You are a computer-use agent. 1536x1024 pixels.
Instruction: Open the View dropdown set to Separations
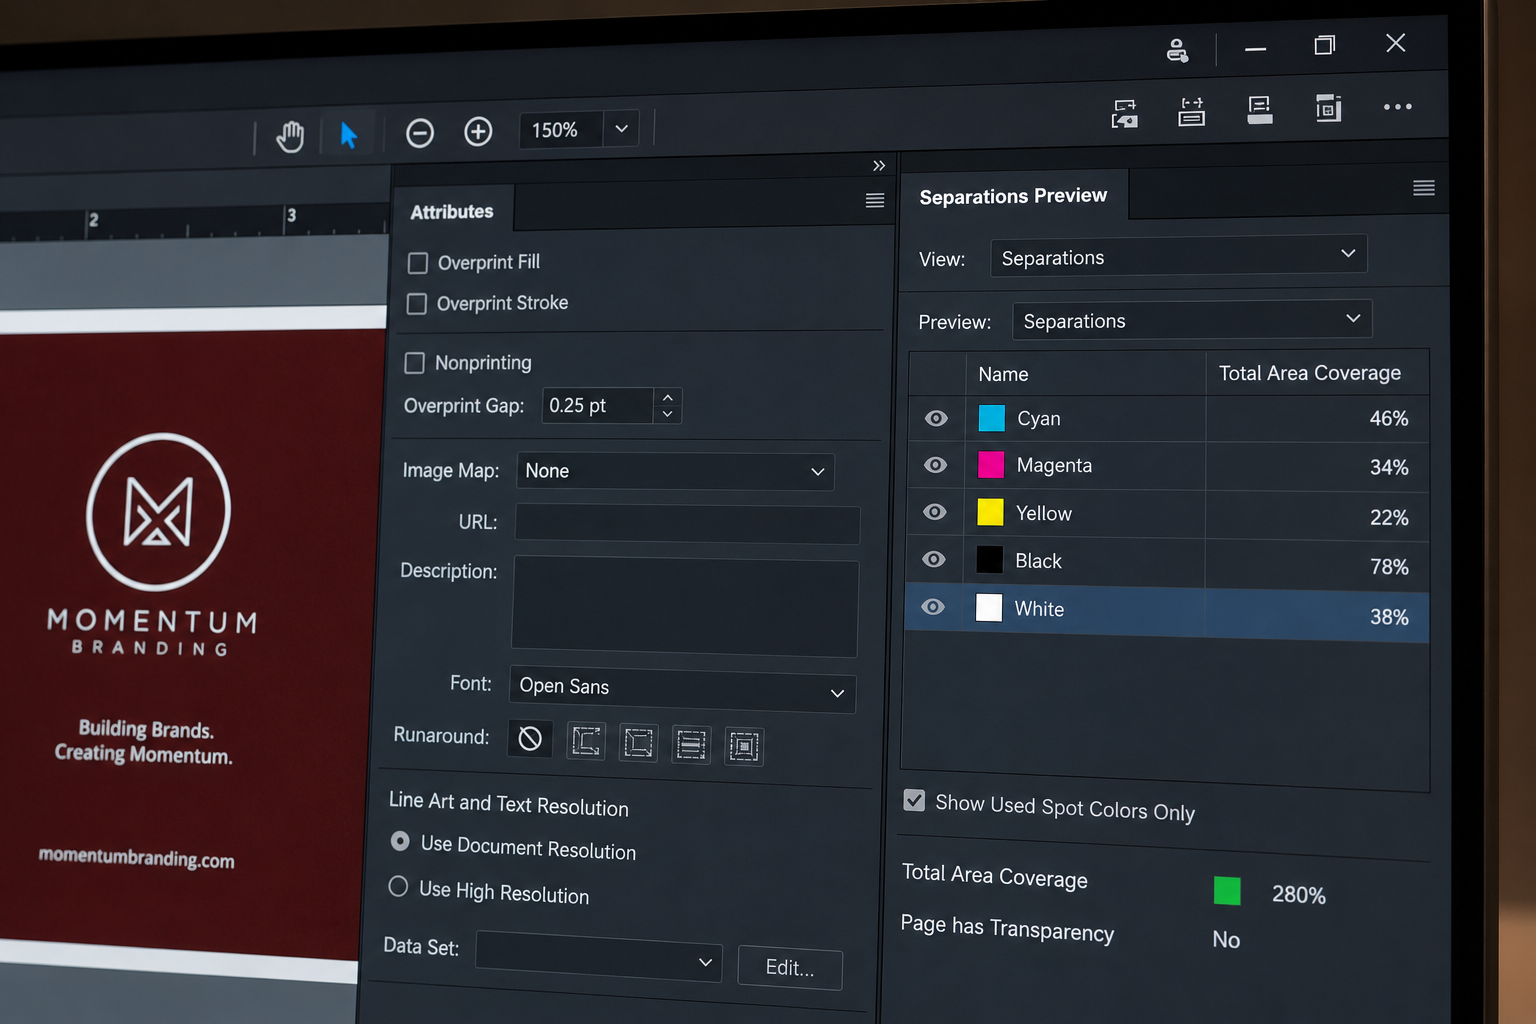(x=1178, y=256)
